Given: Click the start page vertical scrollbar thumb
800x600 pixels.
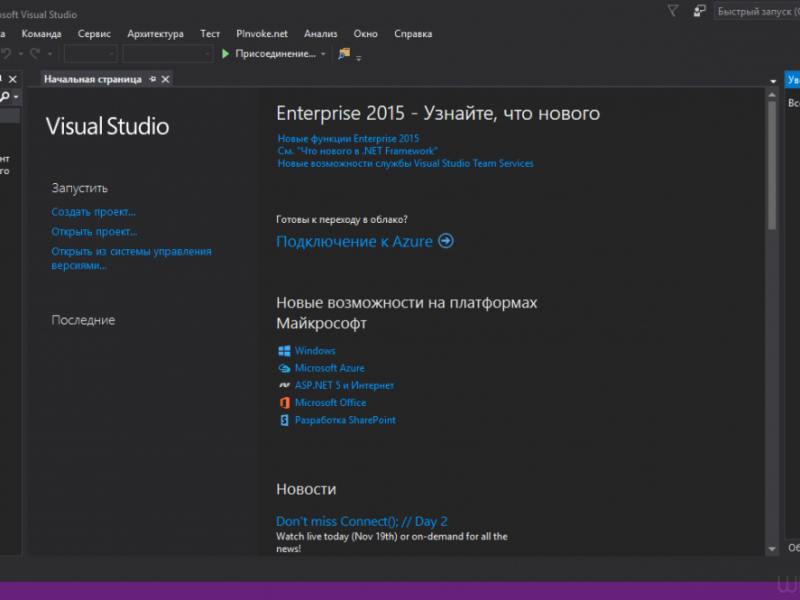Looking at the screenshot, I should pos(772,165).
